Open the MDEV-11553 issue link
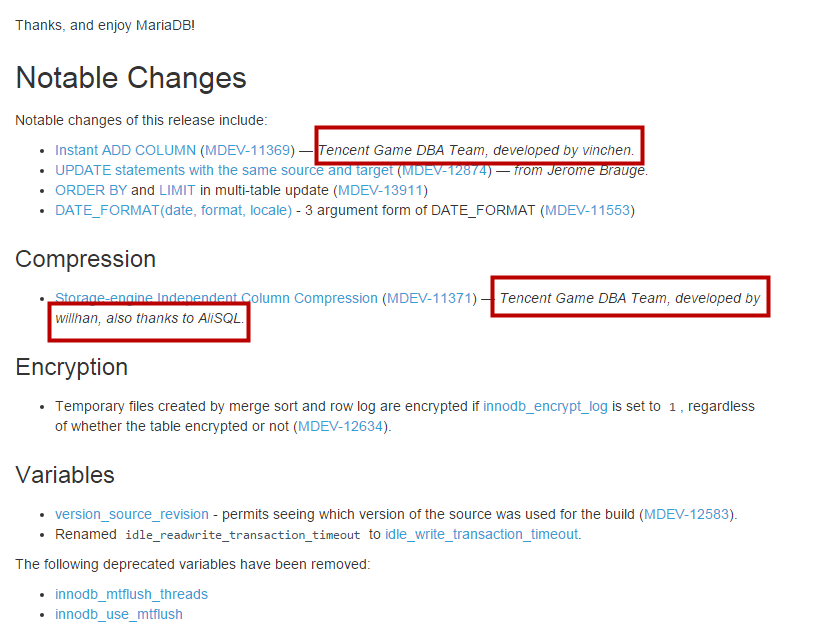 pyautogui.click(x=587, y=210)
